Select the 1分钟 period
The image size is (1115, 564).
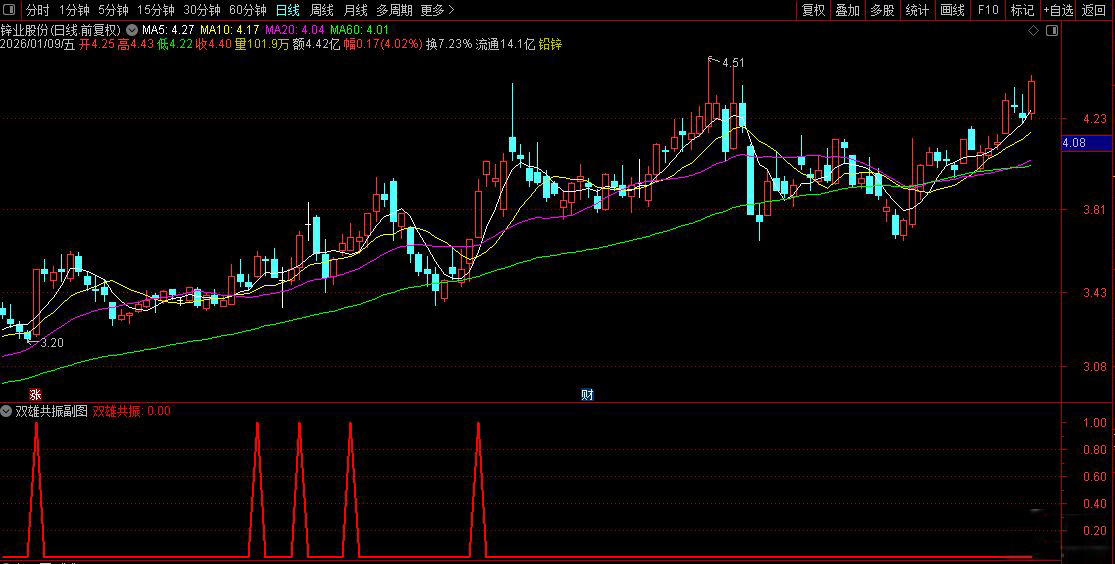click(x=74, y=10)
